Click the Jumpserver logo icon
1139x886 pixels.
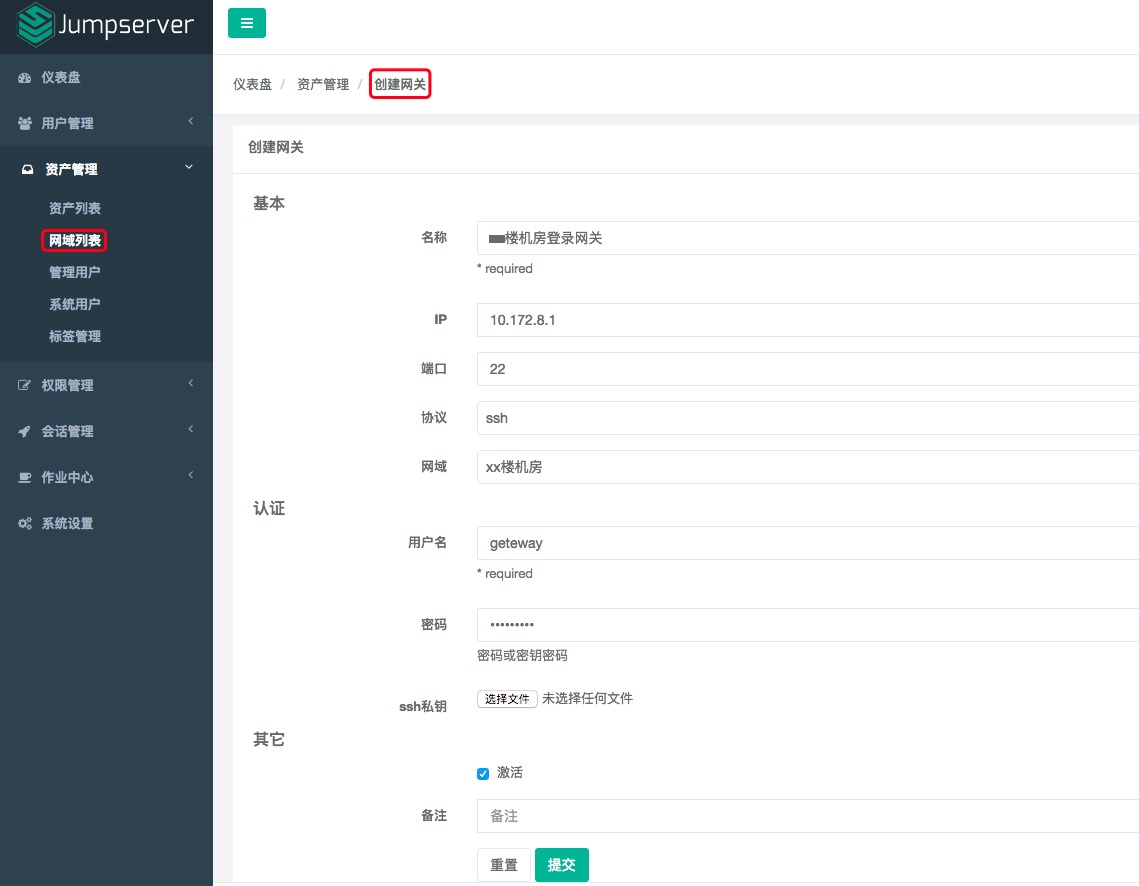point(35,25)
